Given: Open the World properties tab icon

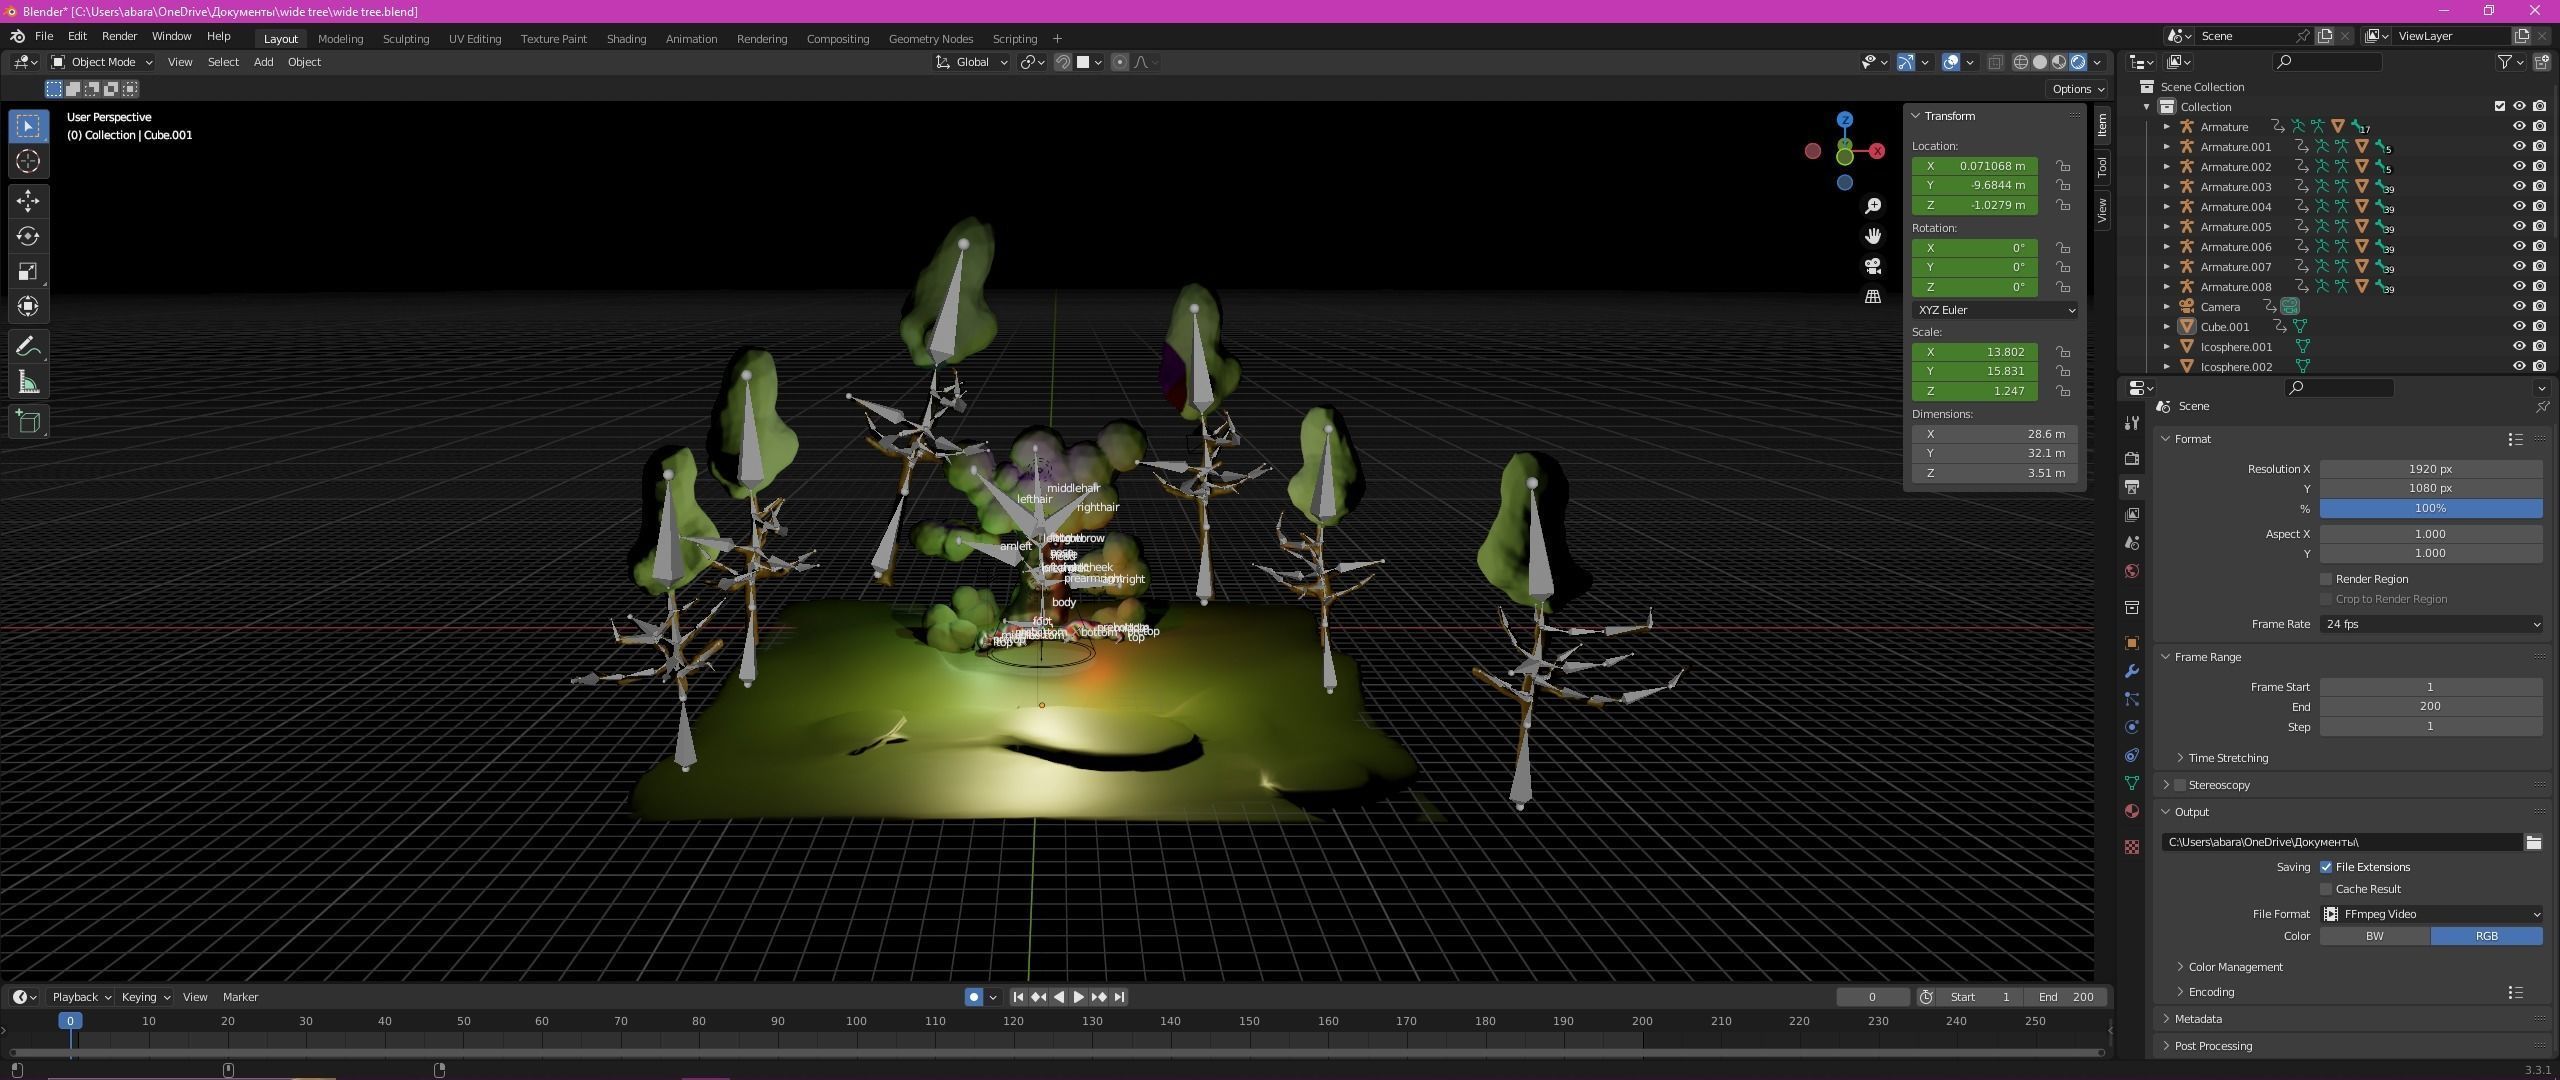Looking at the screenshot, I should (x=2132, y=571).
